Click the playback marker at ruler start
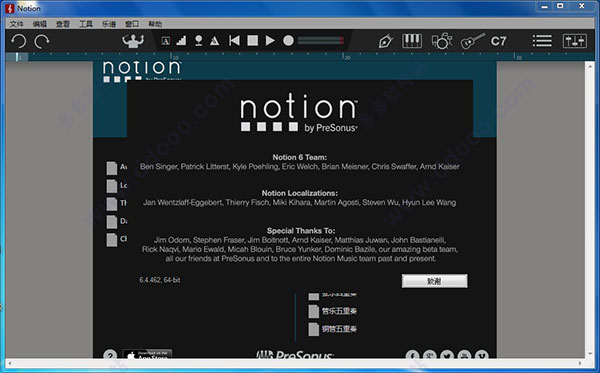Viewport: 600px width, 373px height. tap(18, 57)
